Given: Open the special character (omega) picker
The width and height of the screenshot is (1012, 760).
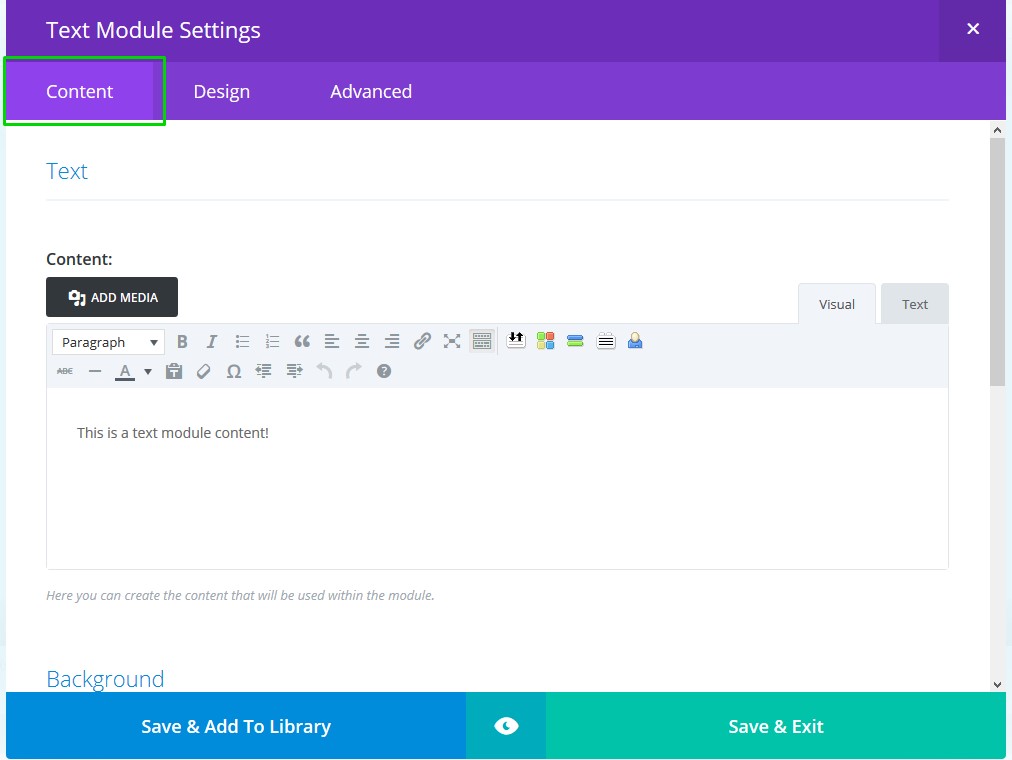Looking at the screenshot, I should [x=234, y=371].
